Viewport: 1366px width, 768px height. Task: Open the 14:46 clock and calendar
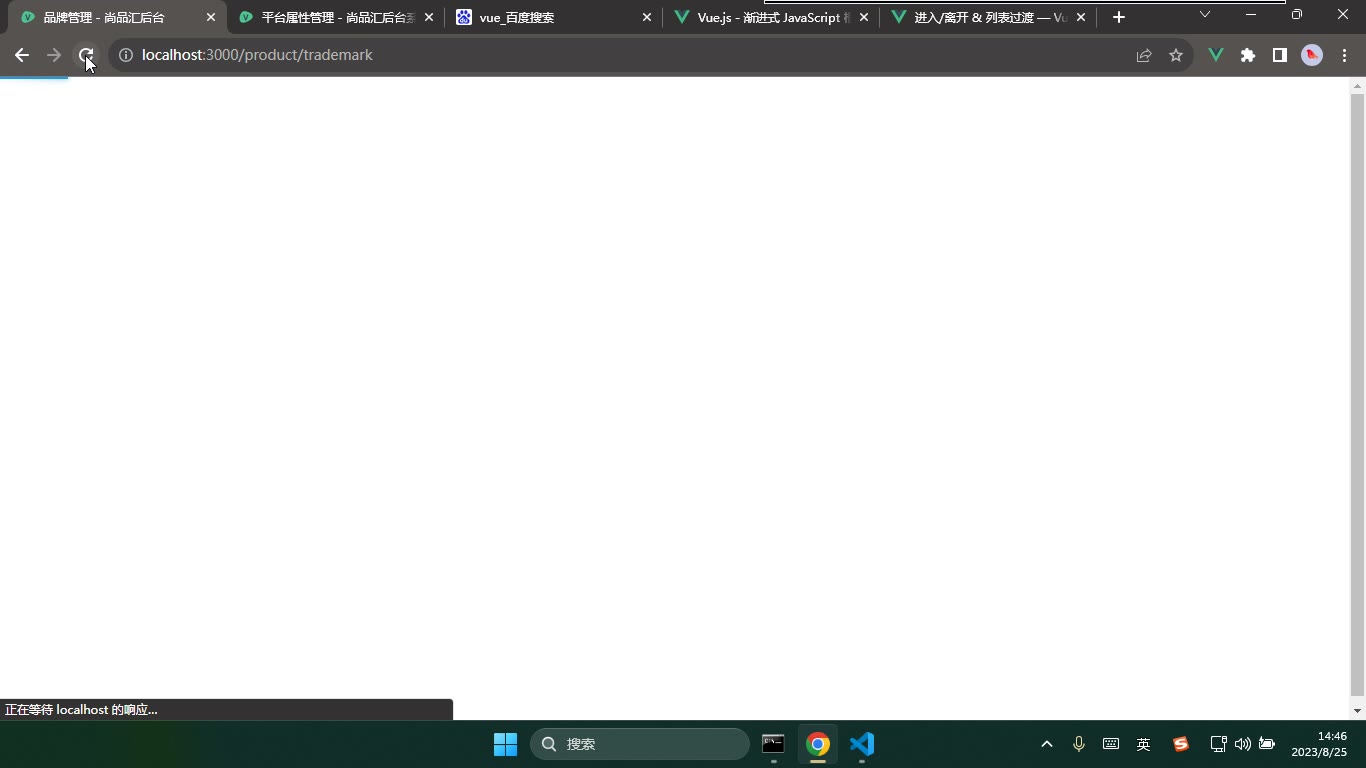click(1319, 744)
